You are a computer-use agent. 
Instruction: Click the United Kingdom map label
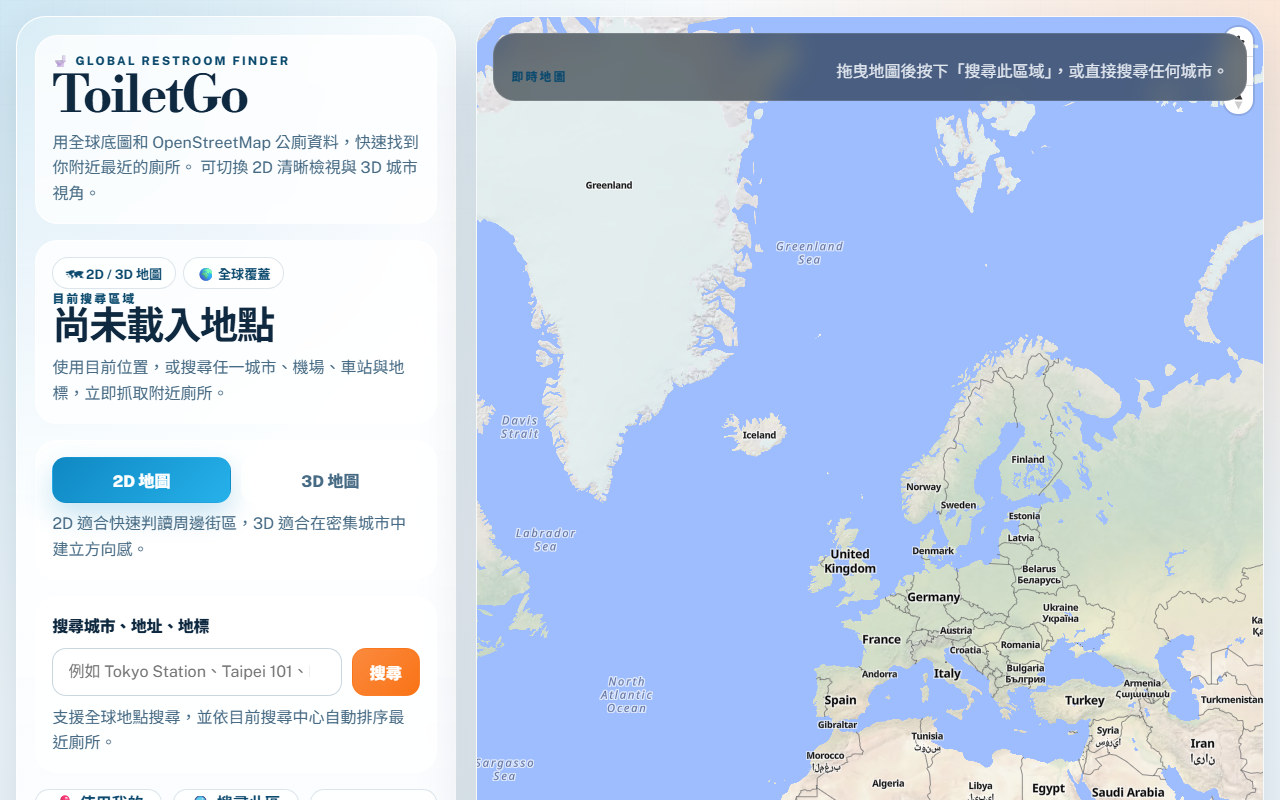[850, 561]
